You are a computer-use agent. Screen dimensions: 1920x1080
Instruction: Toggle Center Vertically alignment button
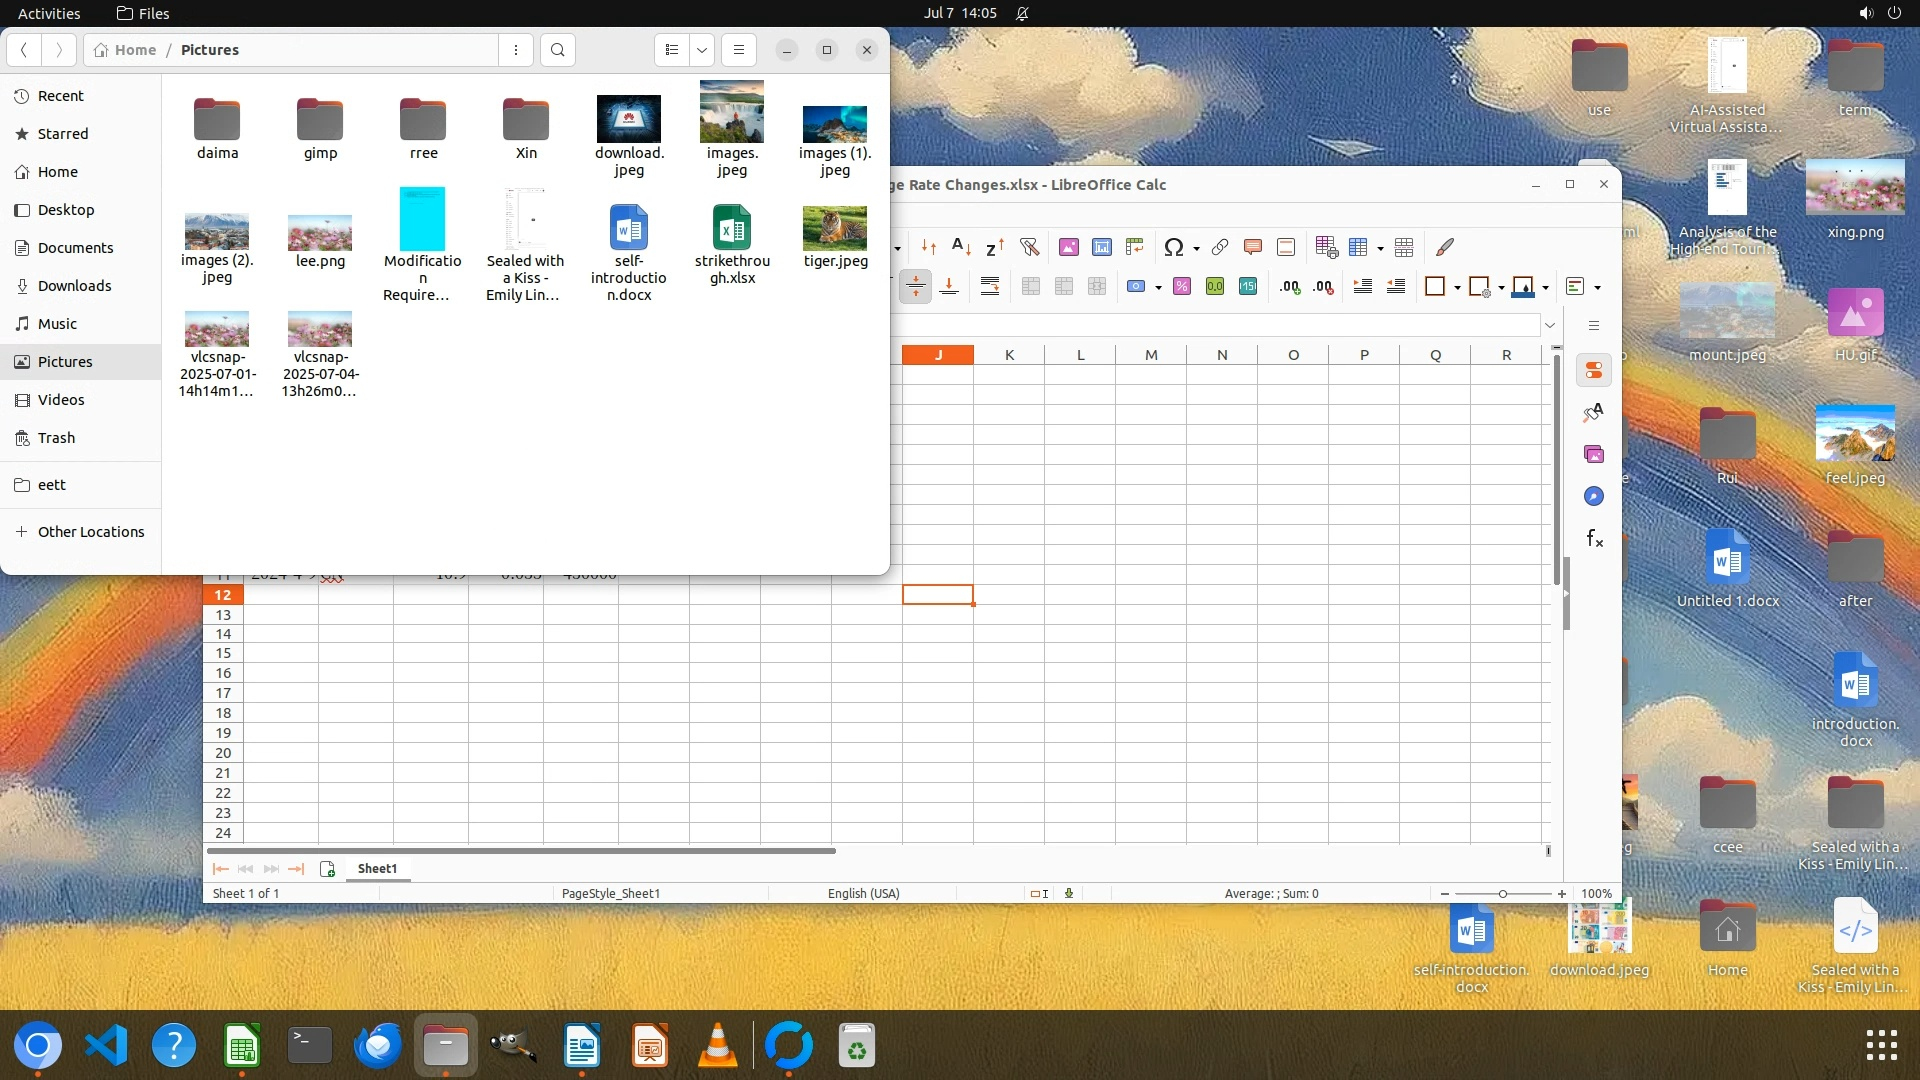(x=916, y=287)
